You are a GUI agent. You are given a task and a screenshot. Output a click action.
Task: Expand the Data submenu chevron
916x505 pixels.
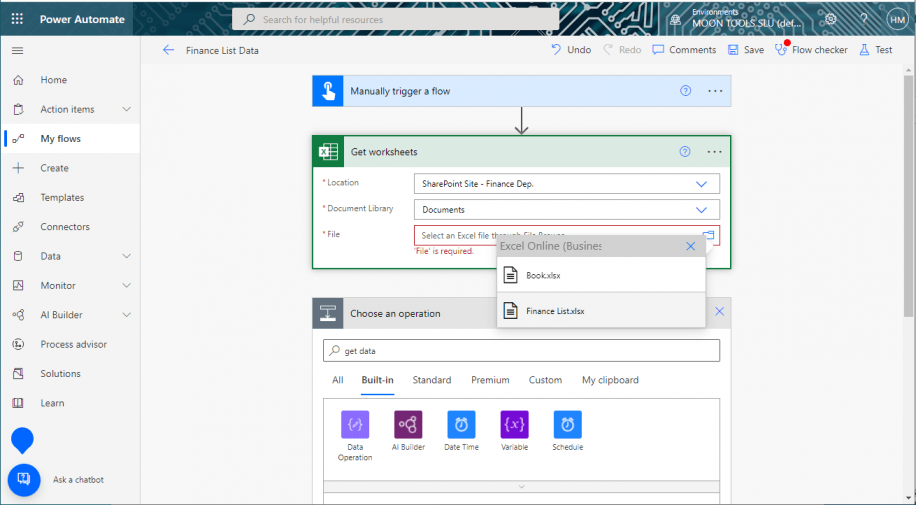coord(126,256)
